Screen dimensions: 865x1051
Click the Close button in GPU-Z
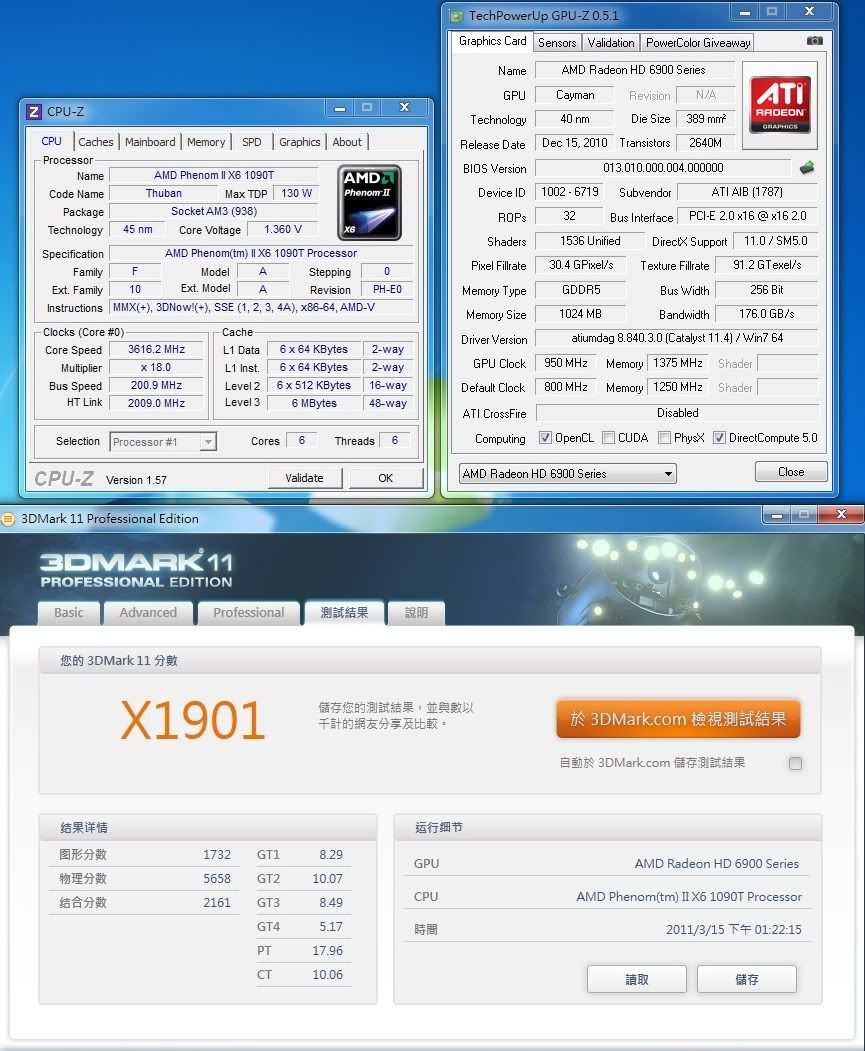coord(791,472)
